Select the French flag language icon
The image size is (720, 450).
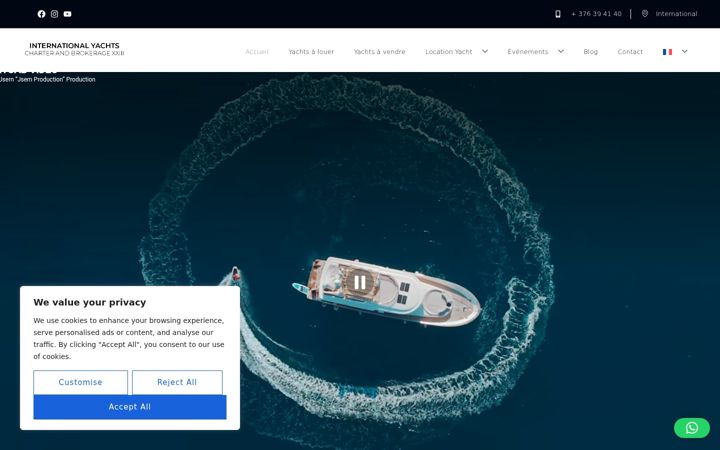pos(667,52)
